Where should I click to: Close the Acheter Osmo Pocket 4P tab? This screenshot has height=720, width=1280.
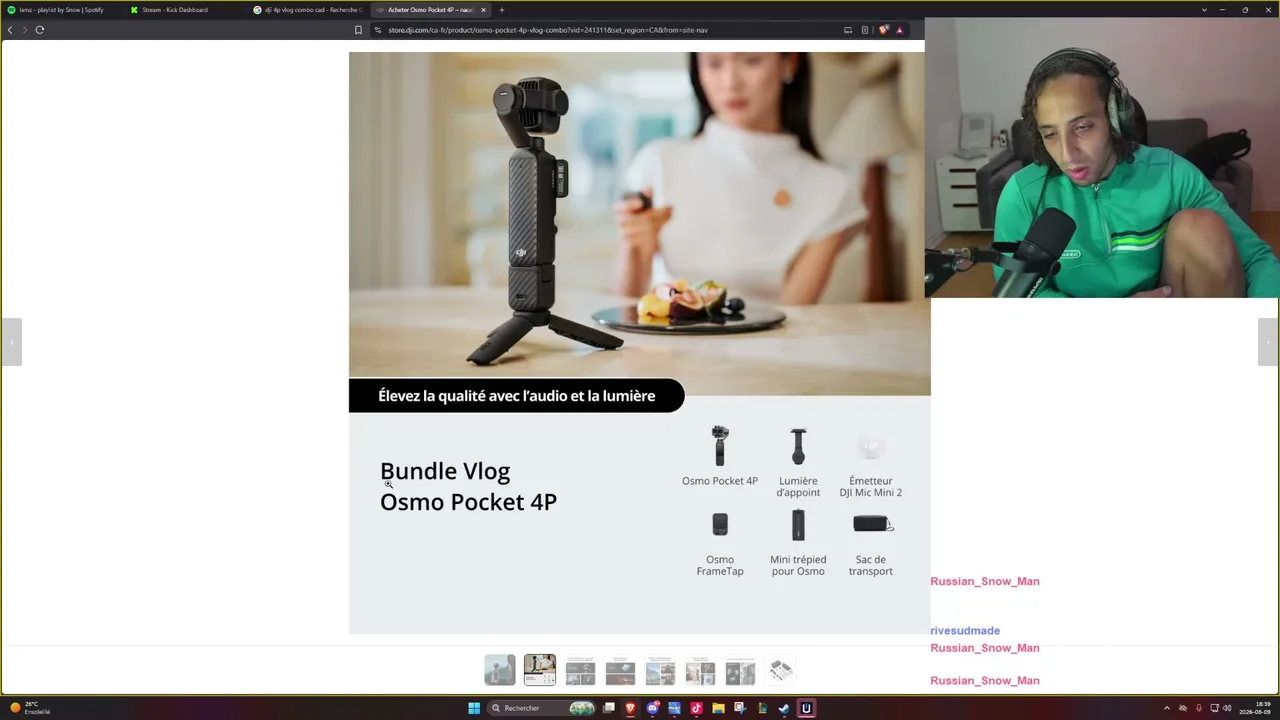coord(483,10)
